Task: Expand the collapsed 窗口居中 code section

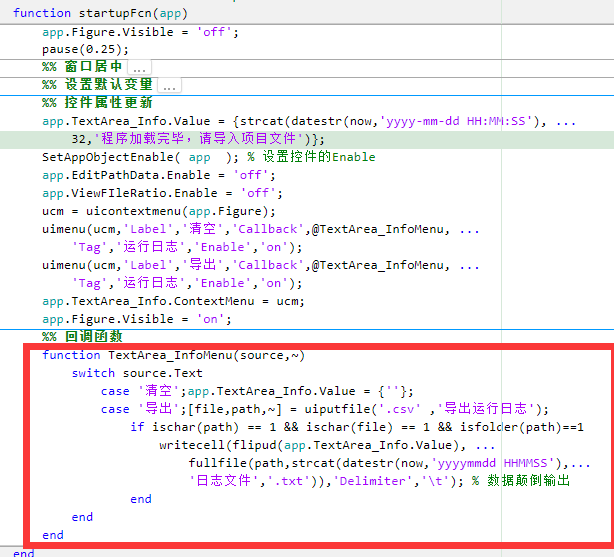Action: tap(139, 67)
